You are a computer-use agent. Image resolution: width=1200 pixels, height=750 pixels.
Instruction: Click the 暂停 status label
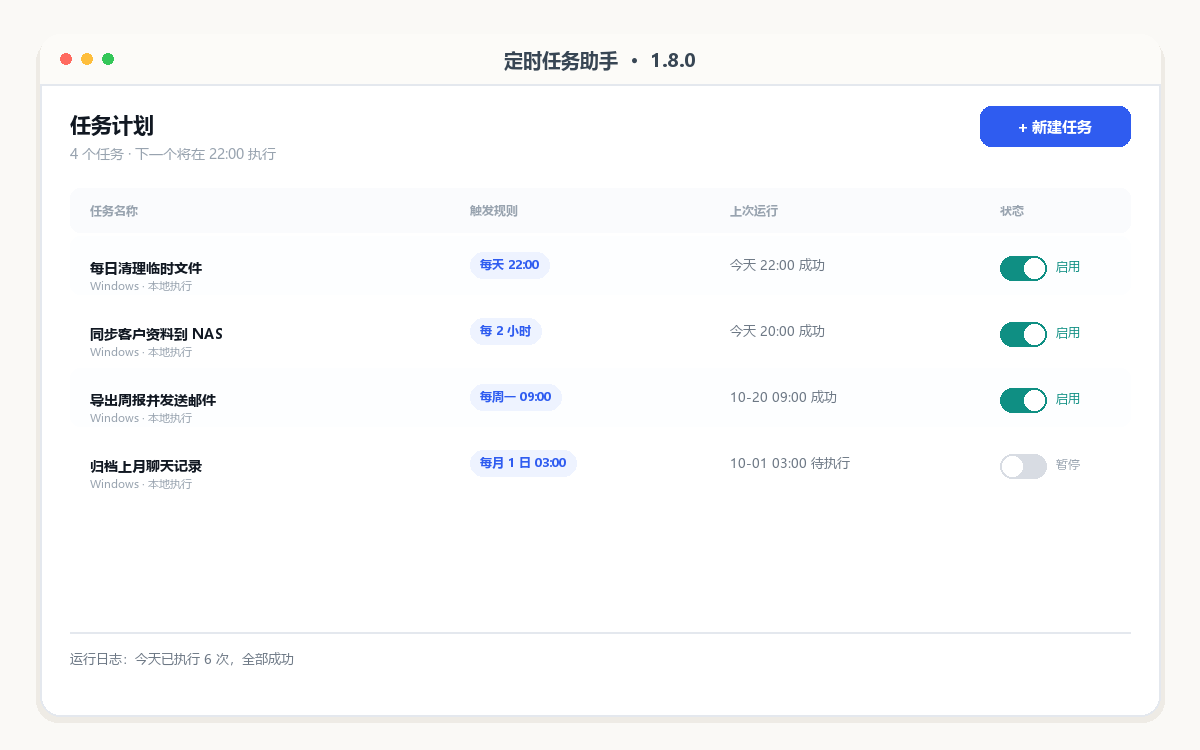click(1068, 465)
